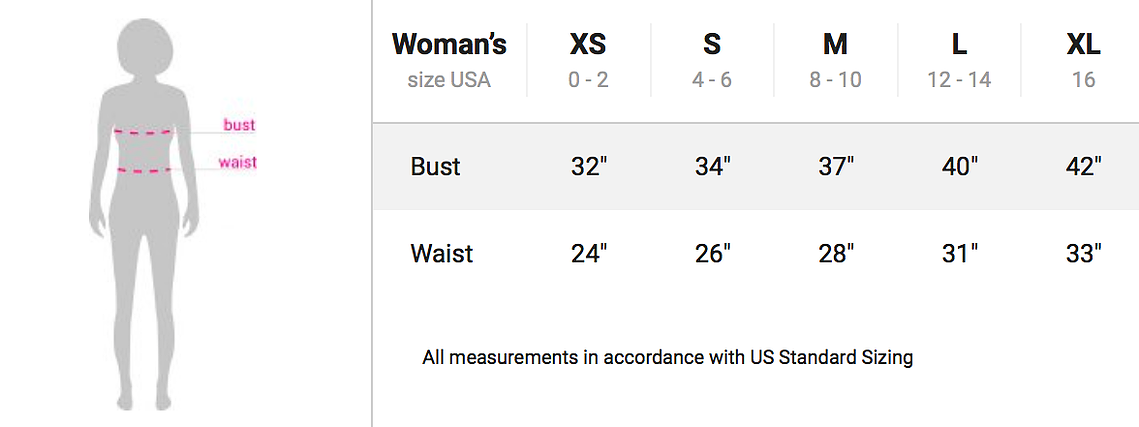Click the 31" waist value for L
Screen dimensions: 1139x427
point(959,253)
